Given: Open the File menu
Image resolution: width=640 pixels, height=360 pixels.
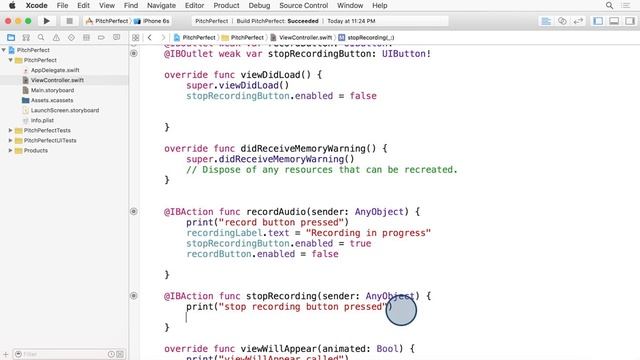Looking at the screenshot, I should pyautogui.click(x=62, y=5).
